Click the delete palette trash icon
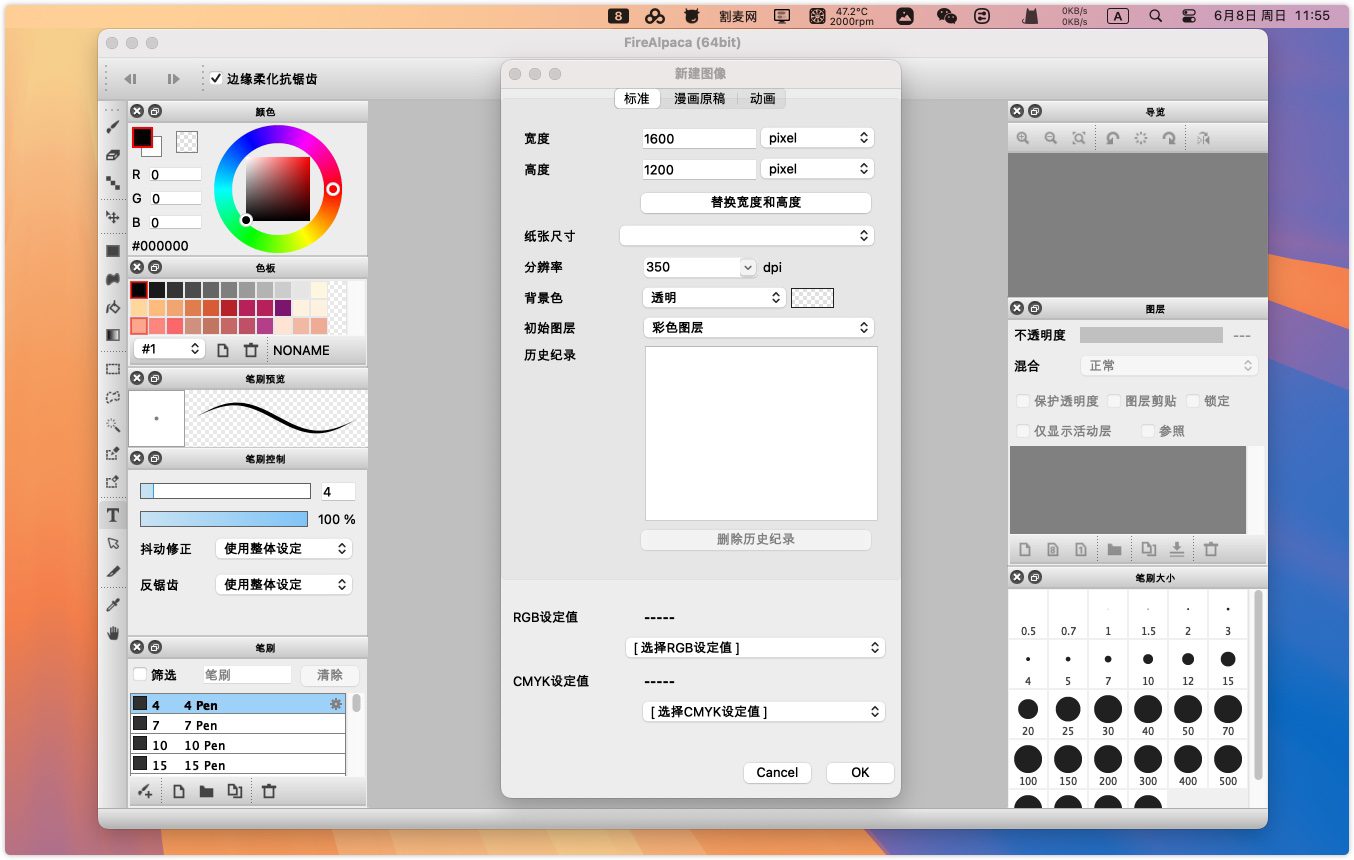Screen dimensions: 1354x860 pyautogui.click(x=251, y=350)
